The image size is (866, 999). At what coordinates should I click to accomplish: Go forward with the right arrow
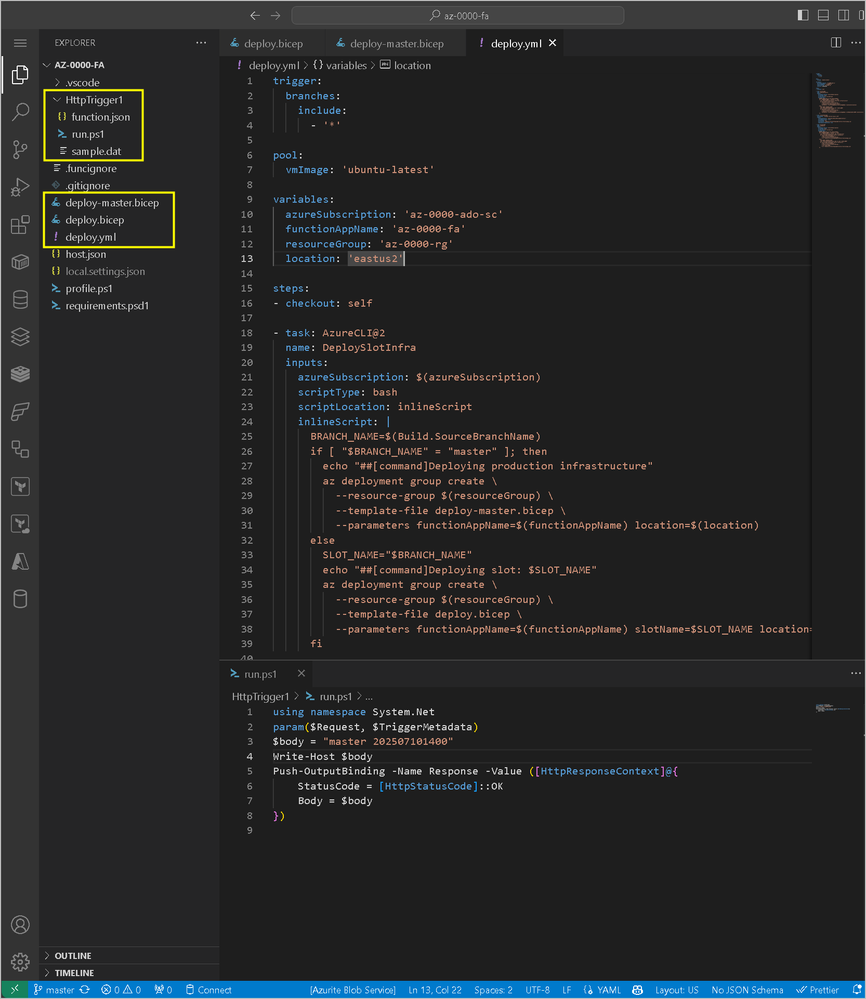tap(275, 15)
